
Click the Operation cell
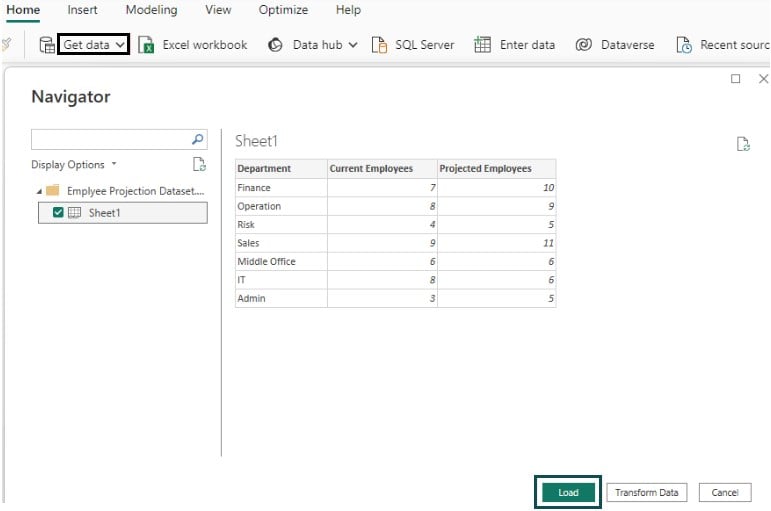coord(281,206)
